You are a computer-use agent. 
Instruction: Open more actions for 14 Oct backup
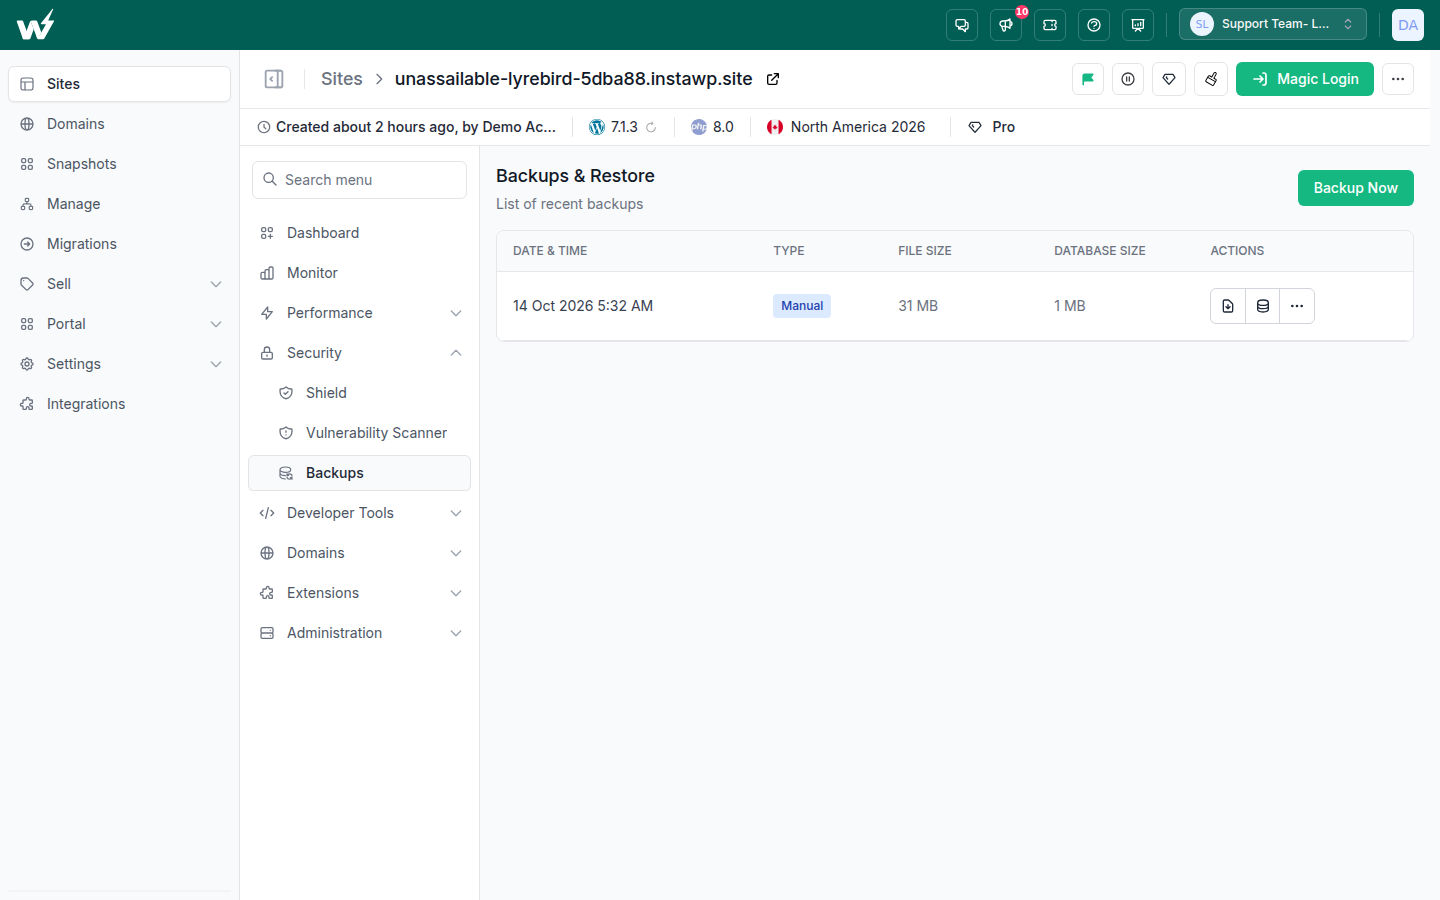1297,306
